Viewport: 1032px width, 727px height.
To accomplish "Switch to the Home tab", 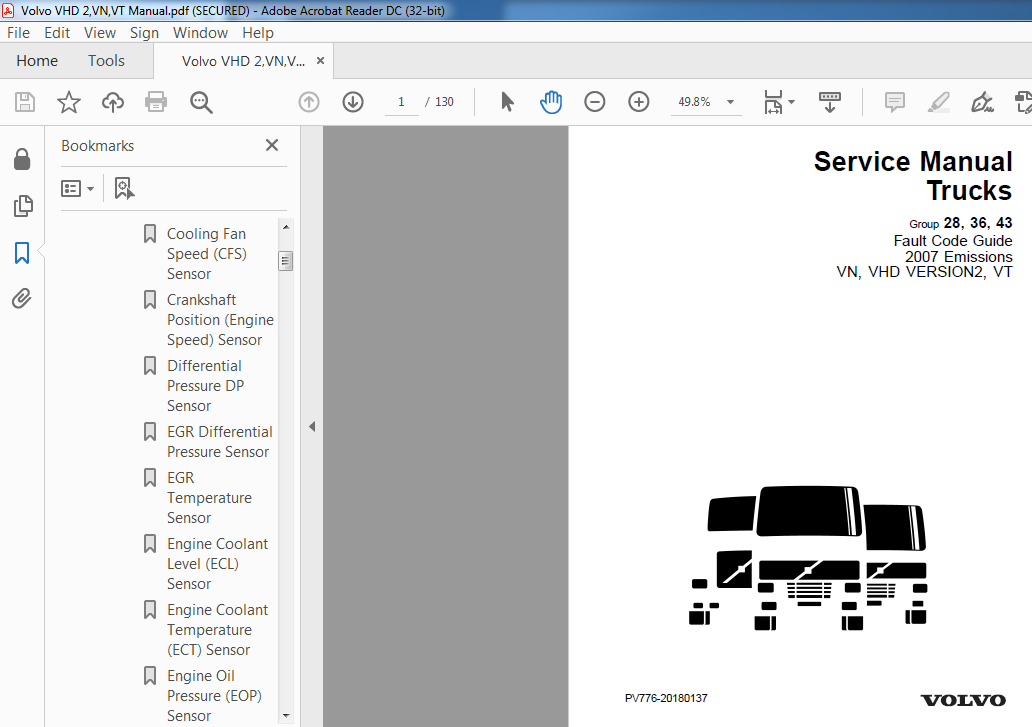I will click(37, 61).
